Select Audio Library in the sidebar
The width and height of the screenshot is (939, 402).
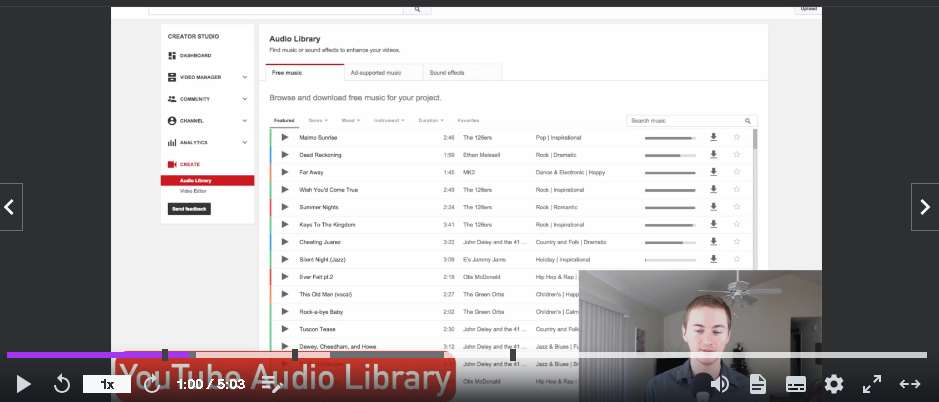click(207, 180)
